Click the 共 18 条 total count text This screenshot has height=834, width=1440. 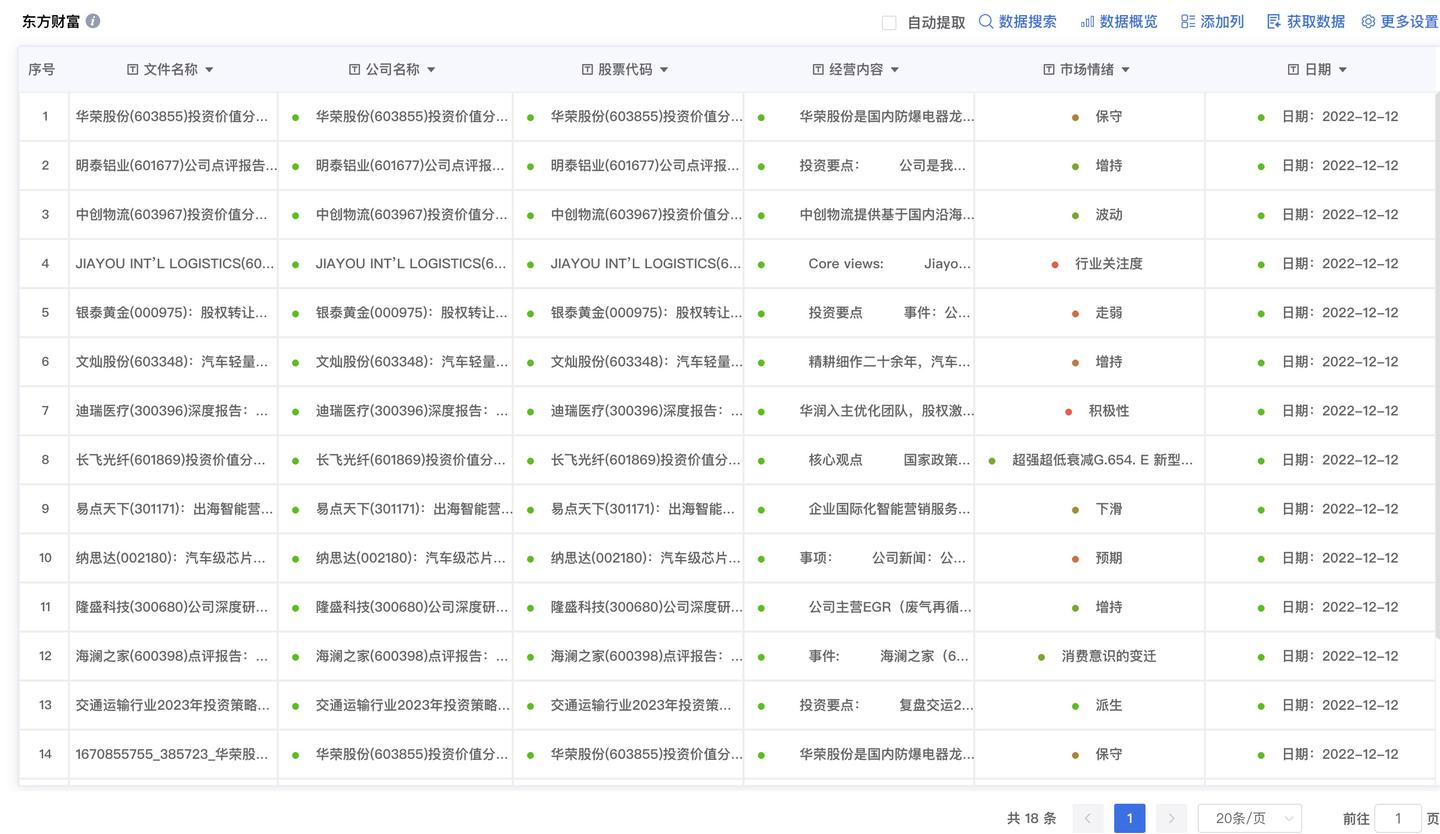click(x=1031, y=818)
